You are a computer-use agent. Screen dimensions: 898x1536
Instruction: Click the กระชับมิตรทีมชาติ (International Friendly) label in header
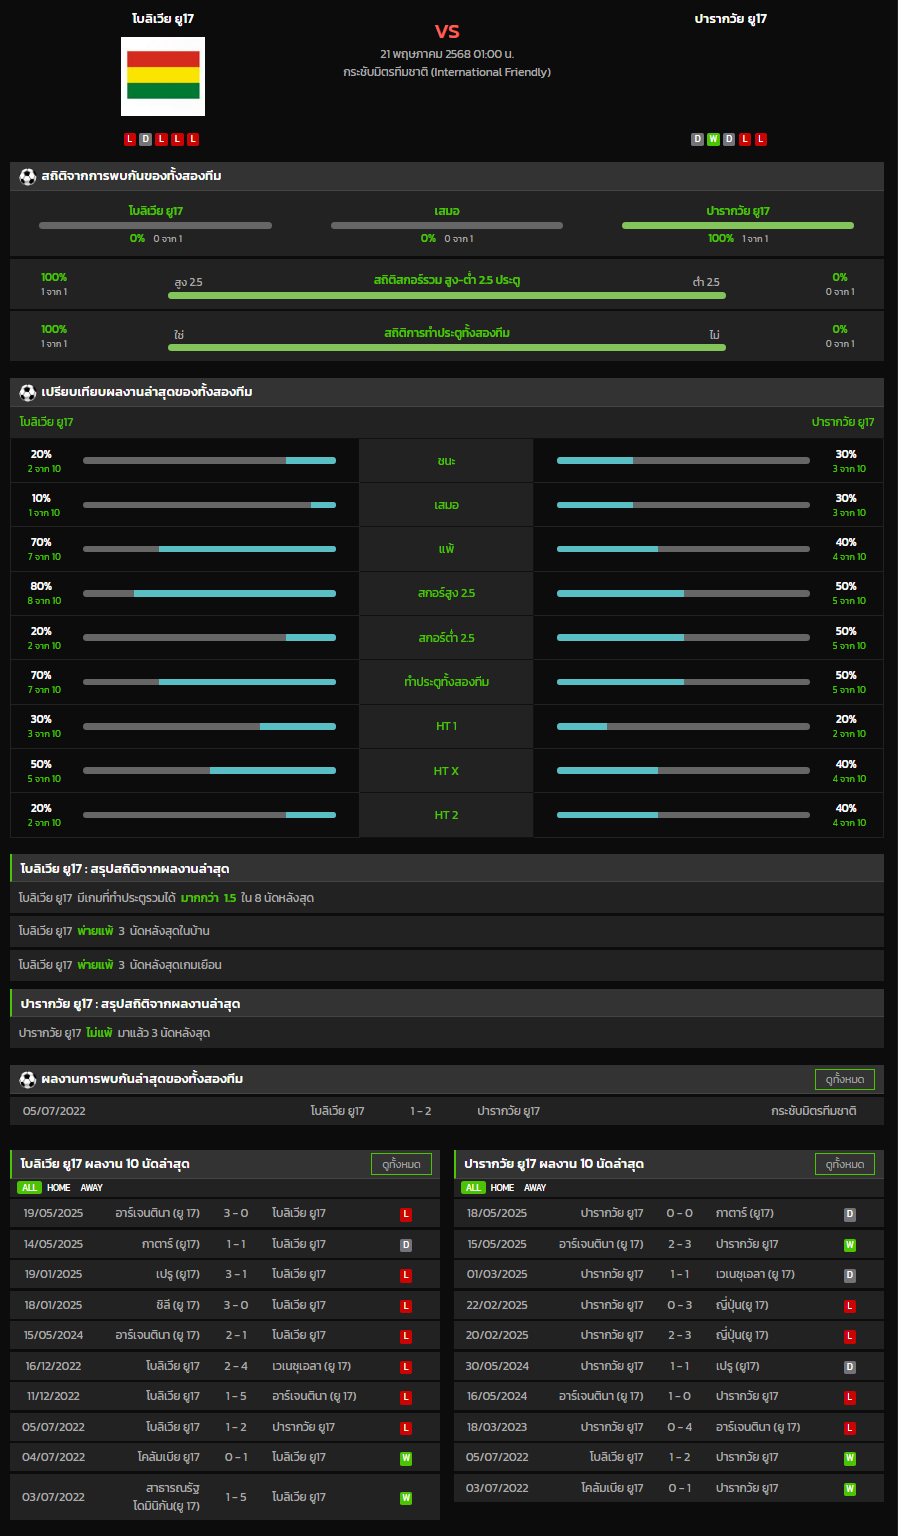[x=447, y=72]
